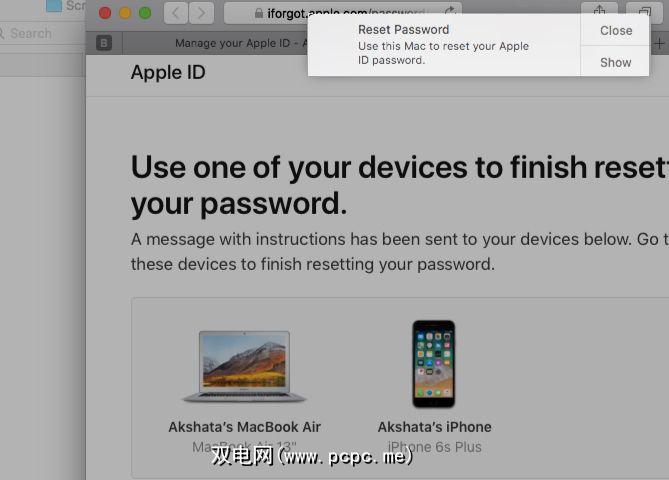
Task: Select the Akshata's MacBook Air label
Action: [x=244, y=427]
